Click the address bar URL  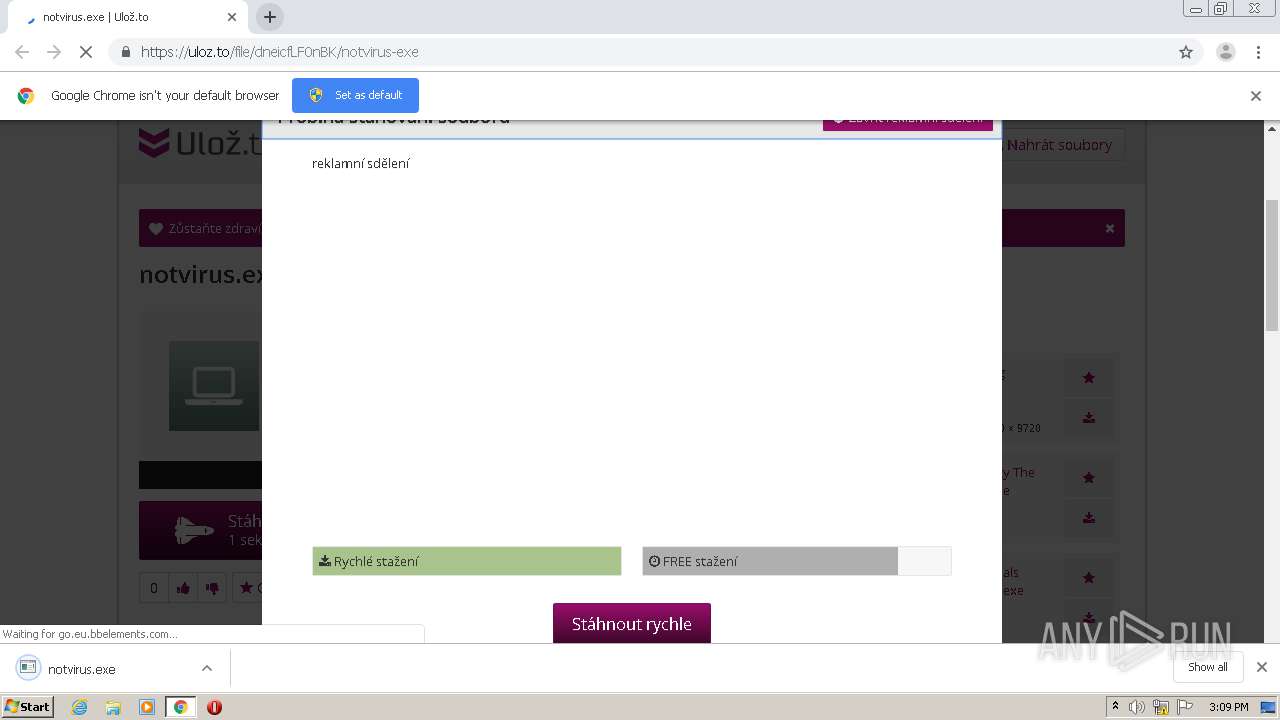point(279,52)
